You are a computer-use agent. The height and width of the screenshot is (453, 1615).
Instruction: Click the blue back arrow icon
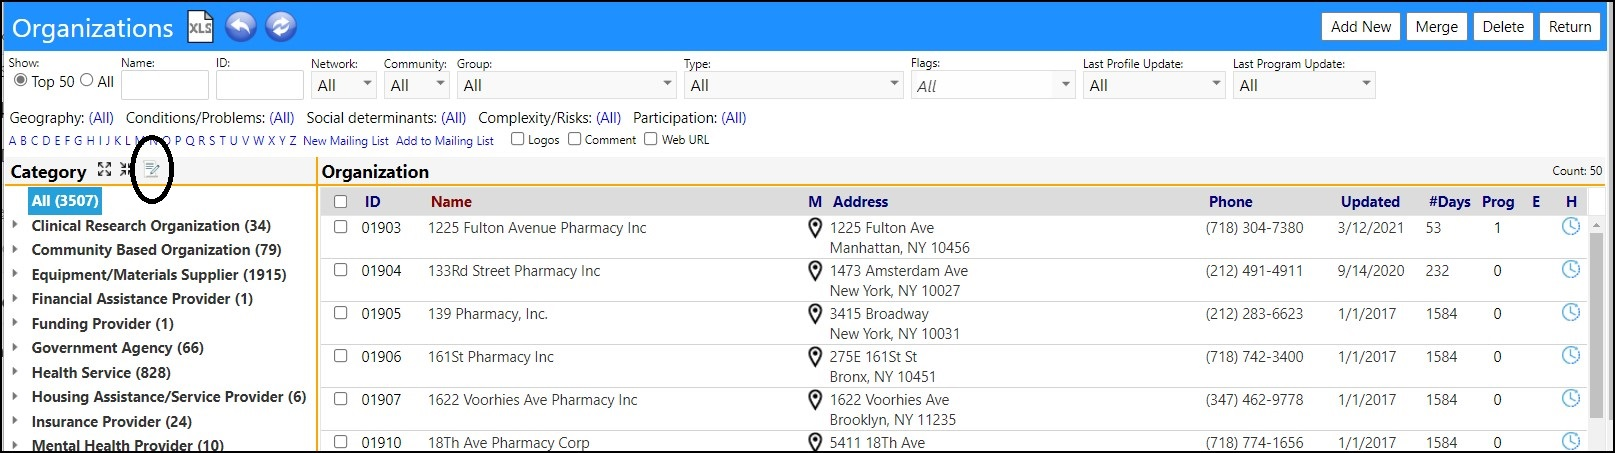(x=241, y=27)
